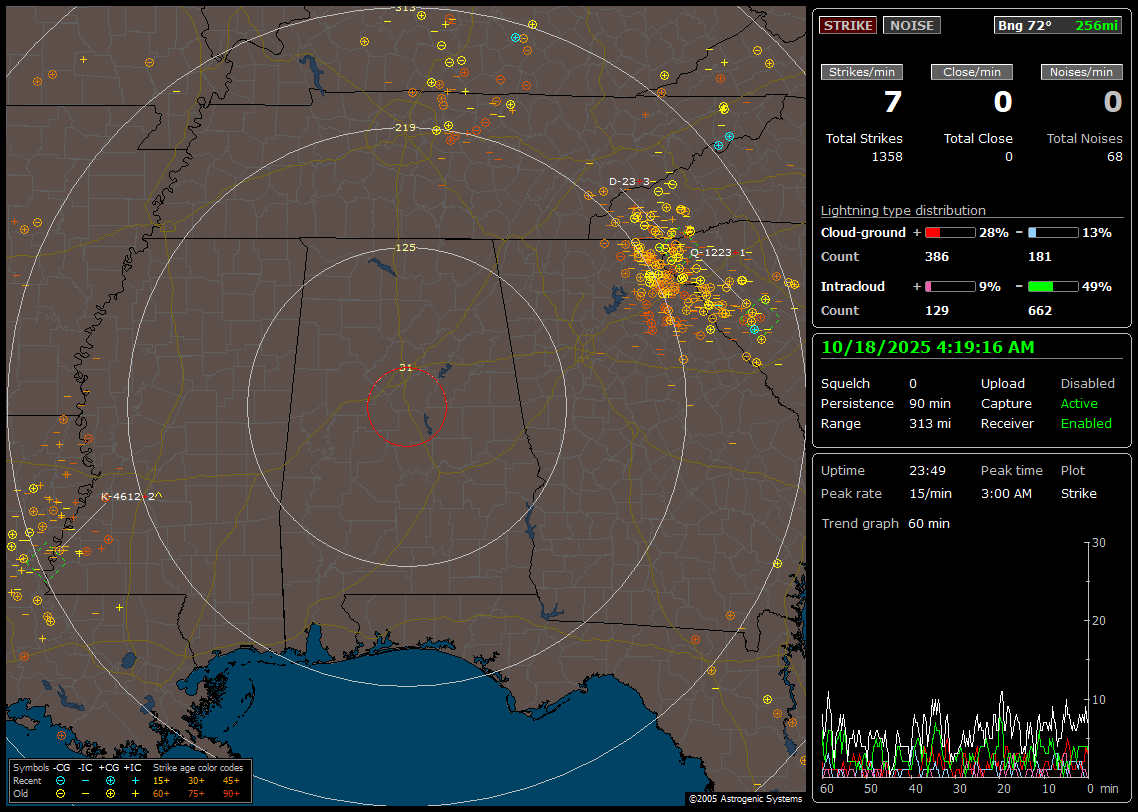
Task: Click the Noises/min button
Action: (x=1082, y=72)
